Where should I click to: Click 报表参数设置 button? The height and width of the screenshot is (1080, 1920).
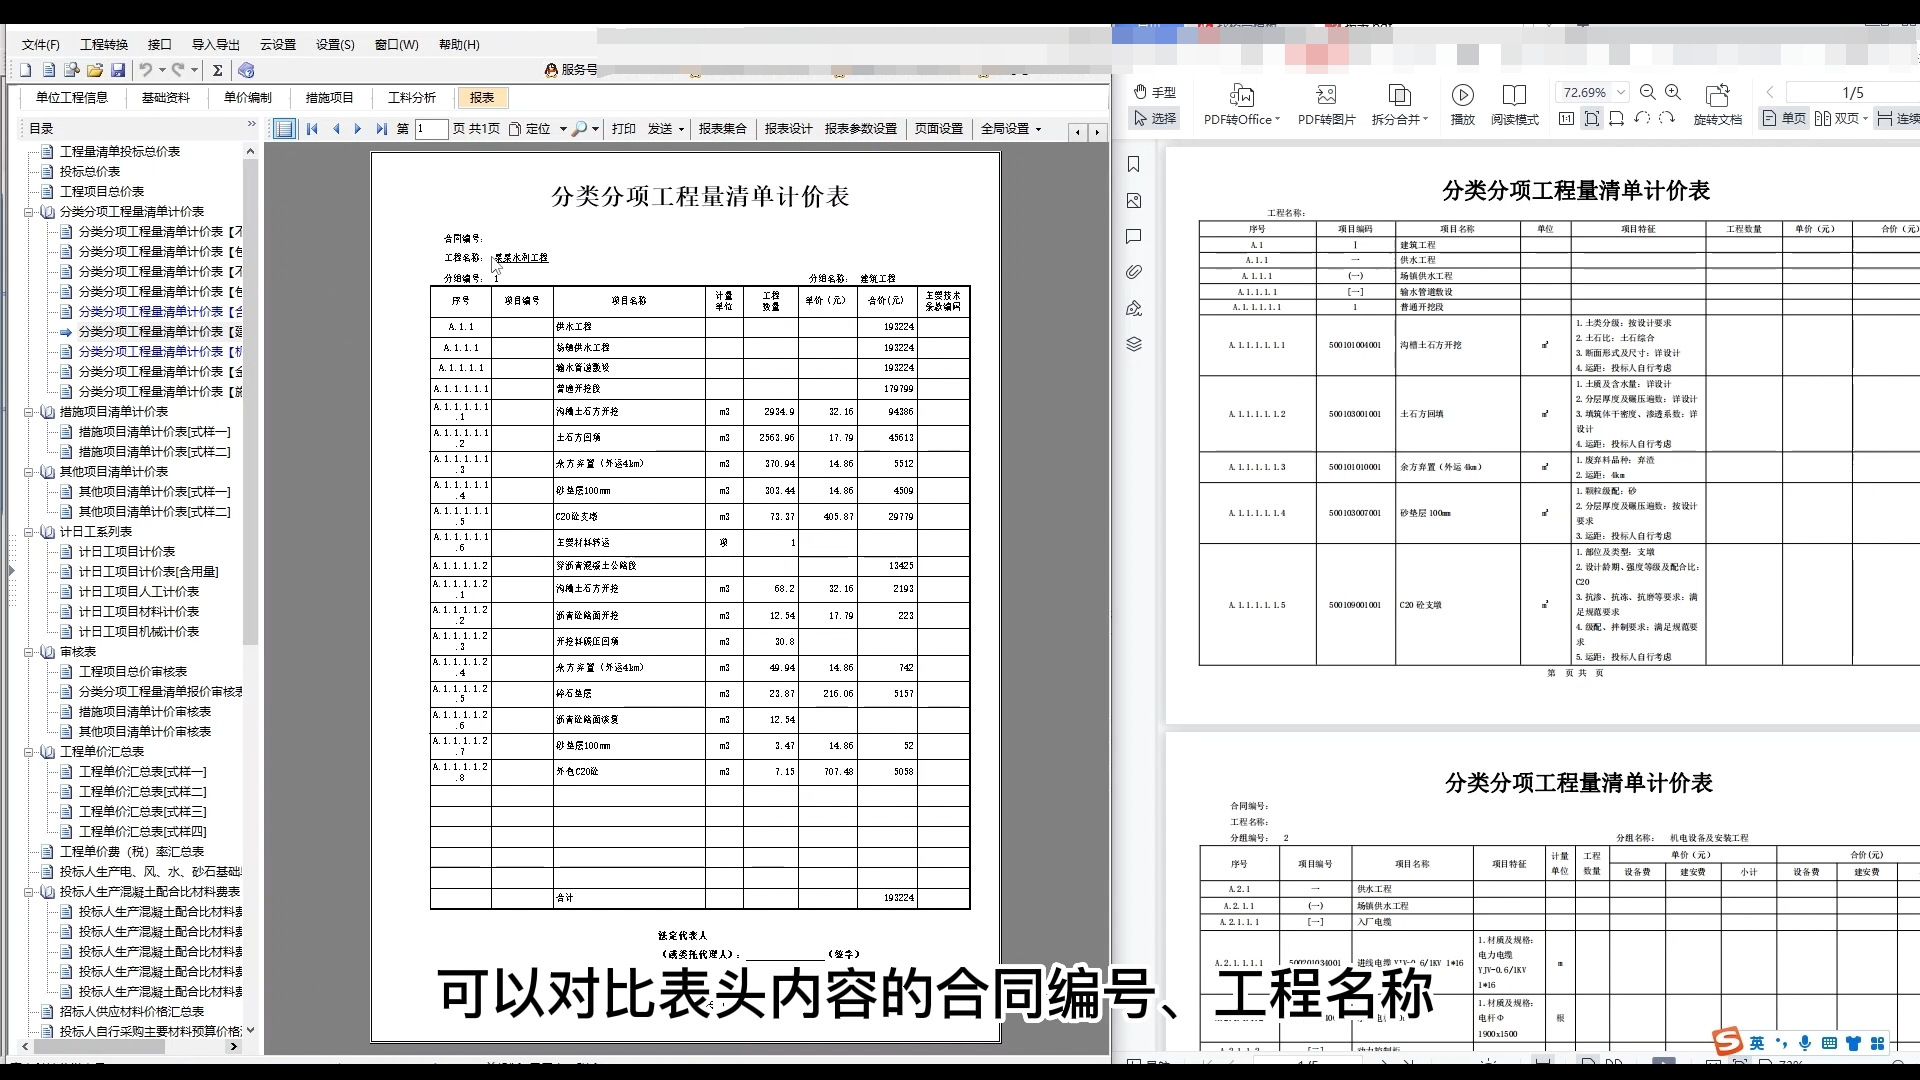click(861, 129)
